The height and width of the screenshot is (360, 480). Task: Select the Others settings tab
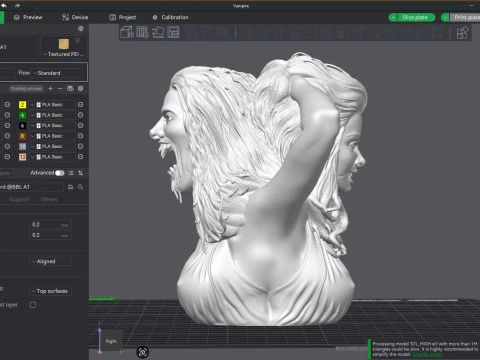click(x=49, y=199)
